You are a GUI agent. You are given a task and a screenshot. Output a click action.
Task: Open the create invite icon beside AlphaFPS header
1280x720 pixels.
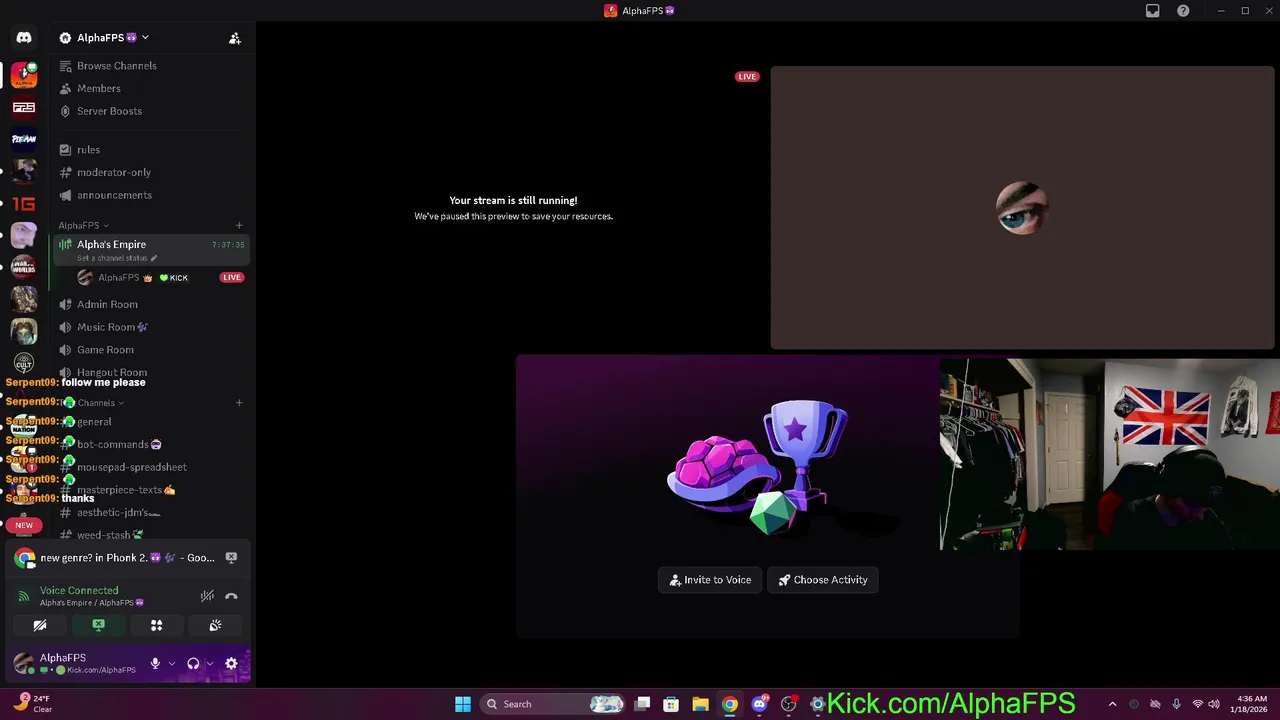point(235,38)
